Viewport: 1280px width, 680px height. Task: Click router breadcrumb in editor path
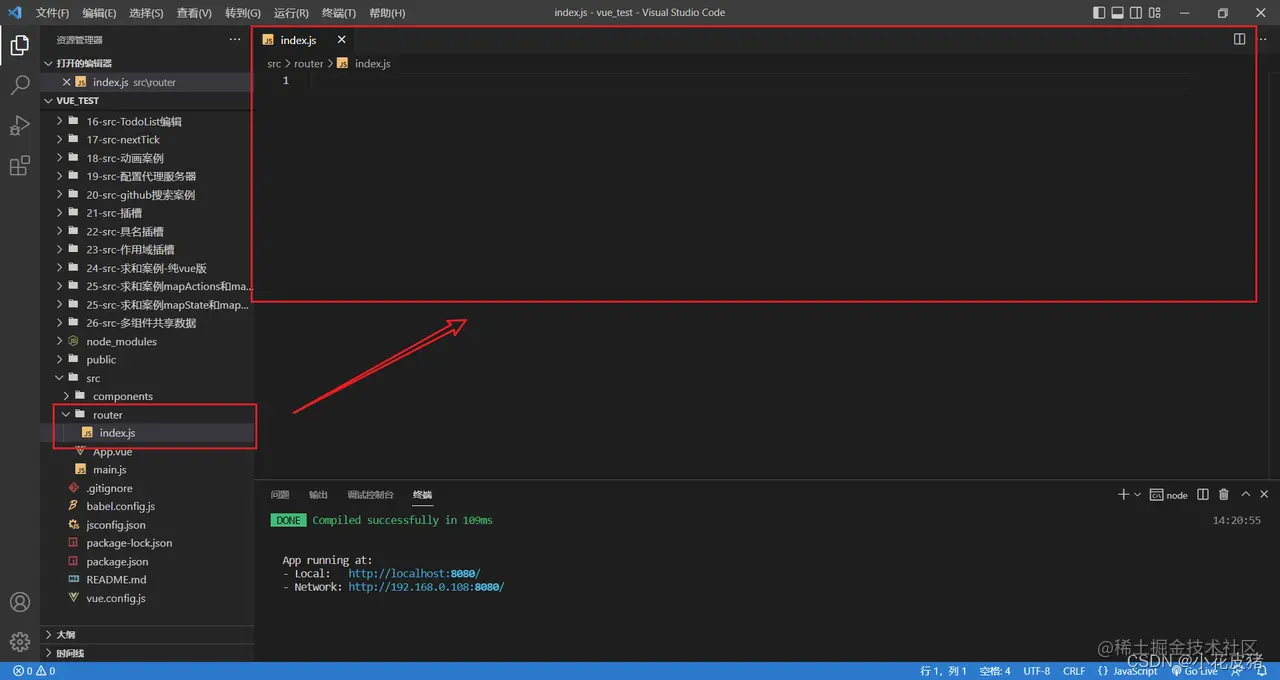309,63
